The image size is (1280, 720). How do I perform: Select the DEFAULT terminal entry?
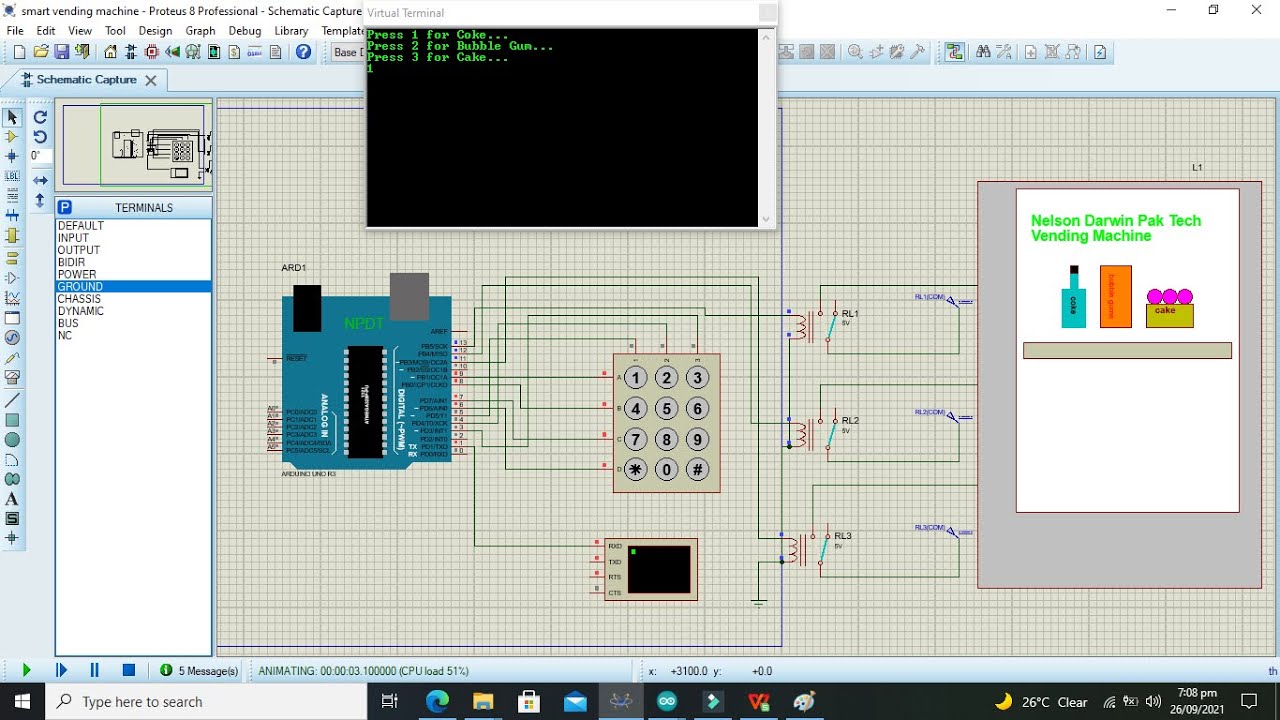134,226
